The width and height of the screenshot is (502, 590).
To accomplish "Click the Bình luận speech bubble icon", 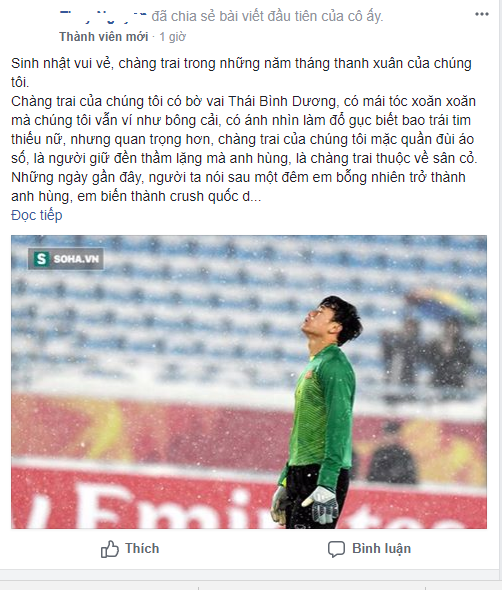I will [336, 549].
